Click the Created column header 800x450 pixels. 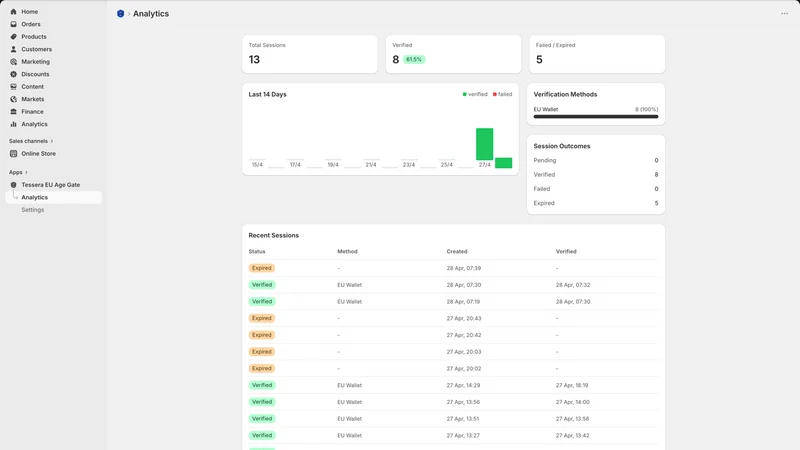click(457, 252)
